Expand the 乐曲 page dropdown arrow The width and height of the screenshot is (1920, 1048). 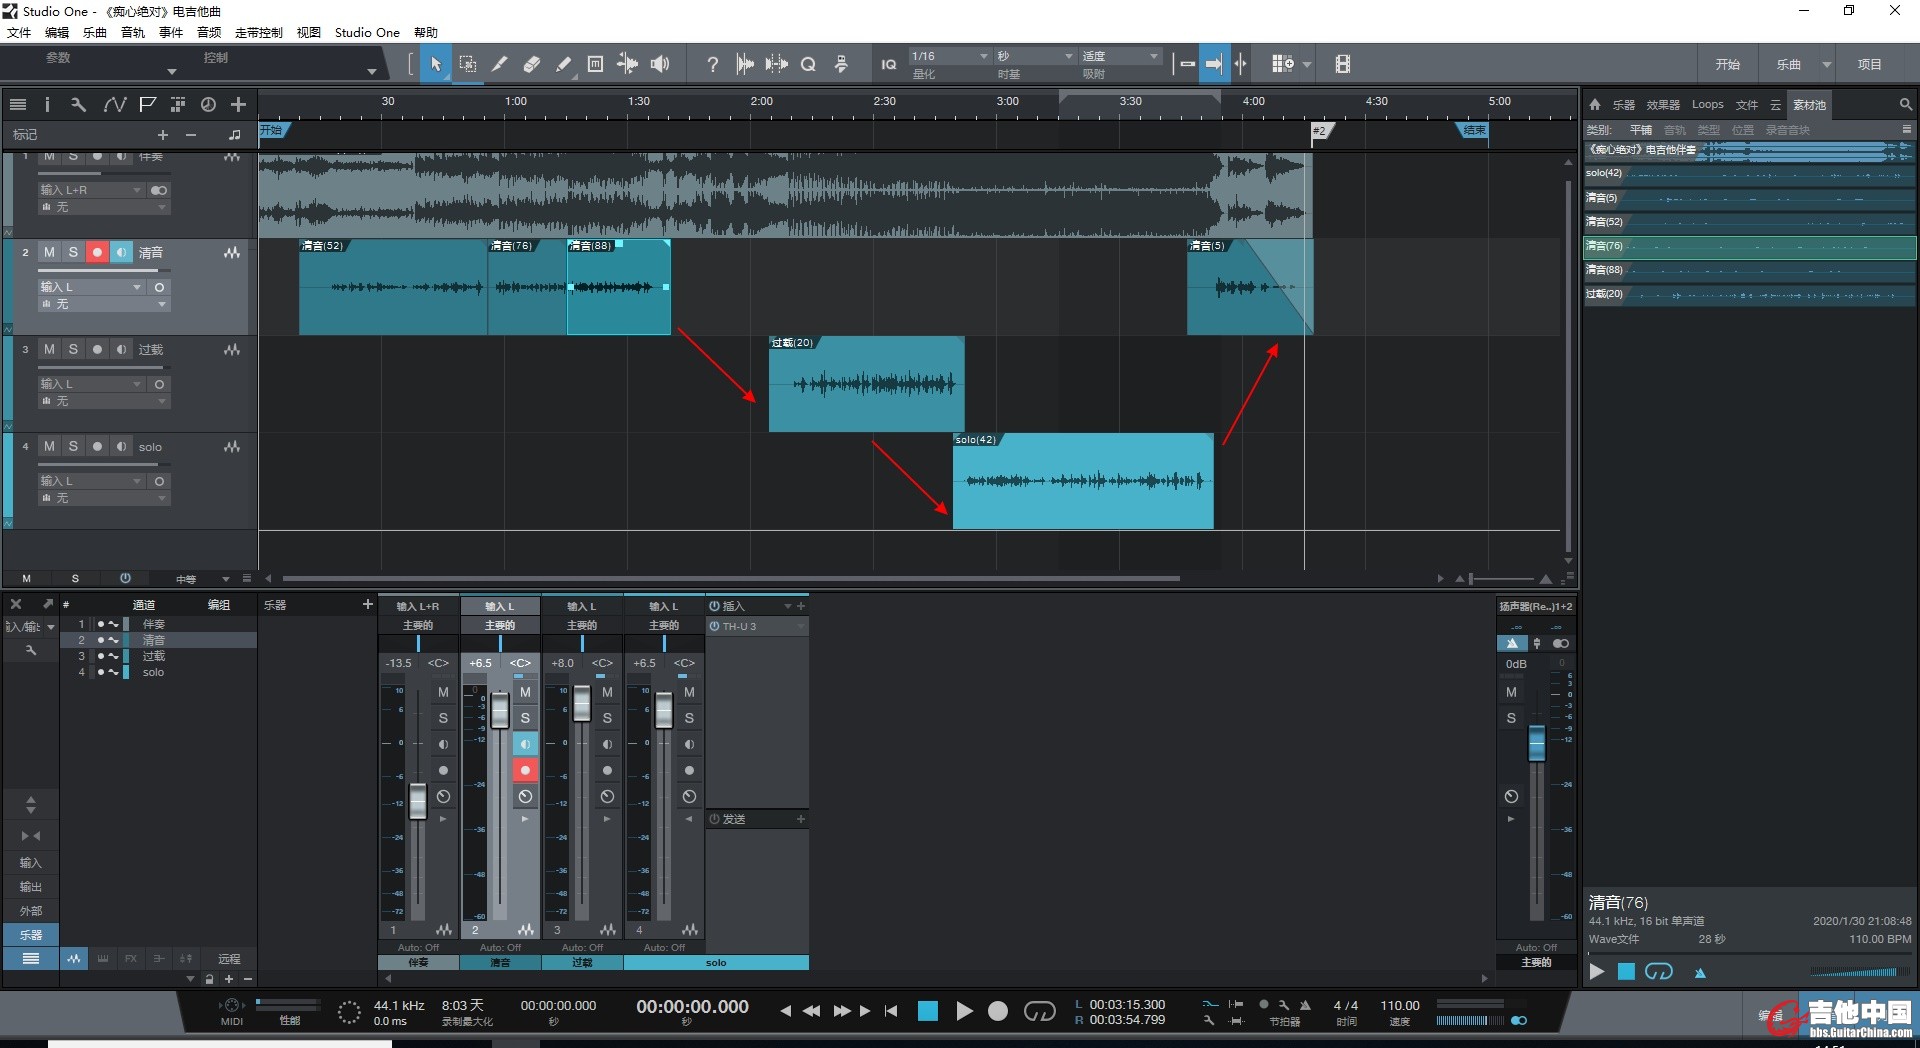[x=1827, y=65]
